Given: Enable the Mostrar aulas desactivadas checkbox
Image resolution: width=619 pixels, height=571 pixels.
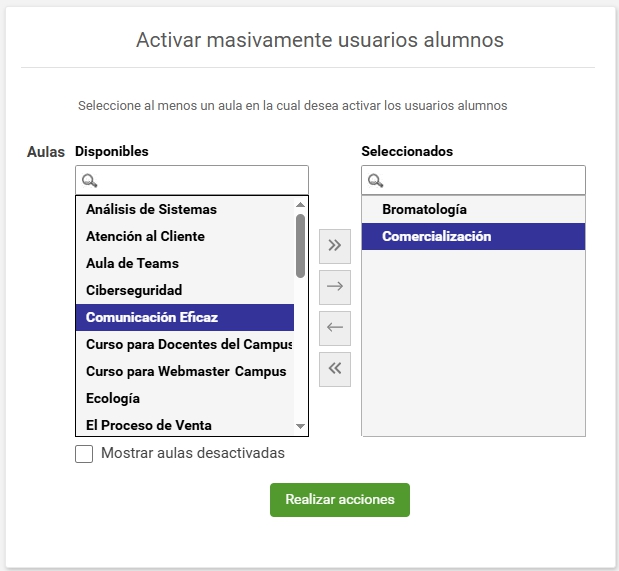Looking at the screenshot, I should (84, 454).
